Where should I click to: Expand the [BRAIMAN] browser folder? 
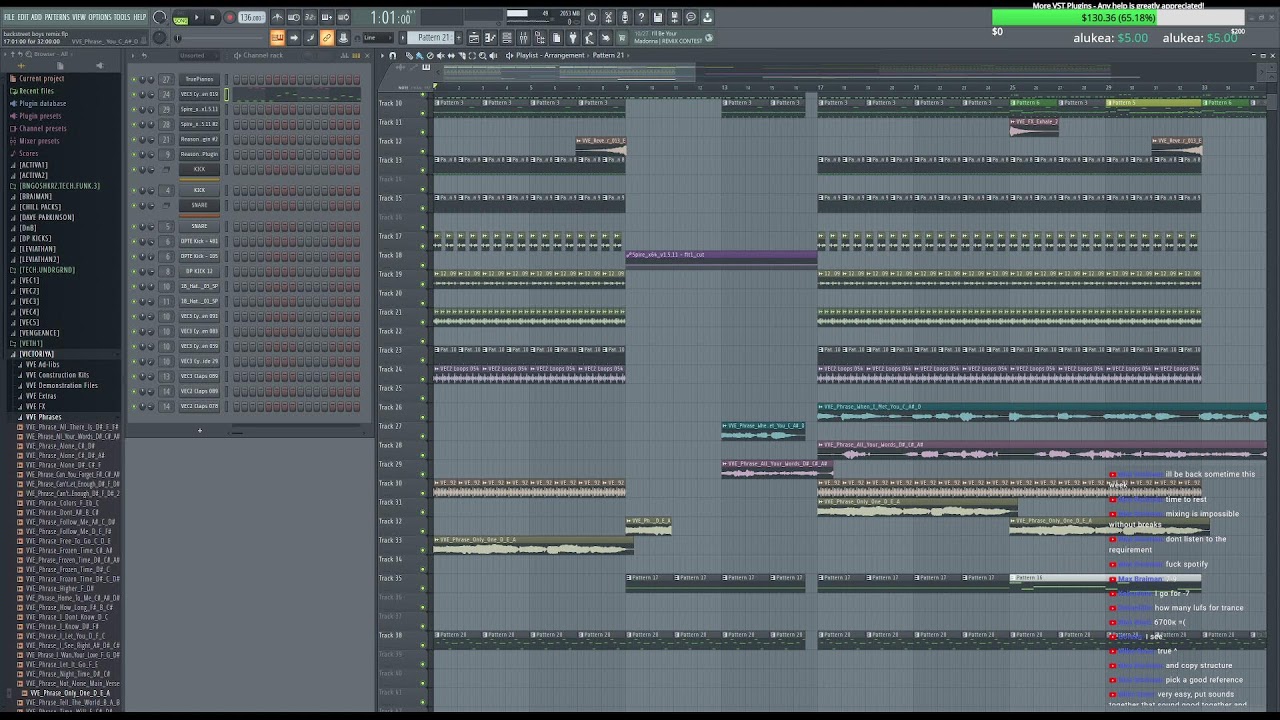pyautogui.click(x=36, y=196)
